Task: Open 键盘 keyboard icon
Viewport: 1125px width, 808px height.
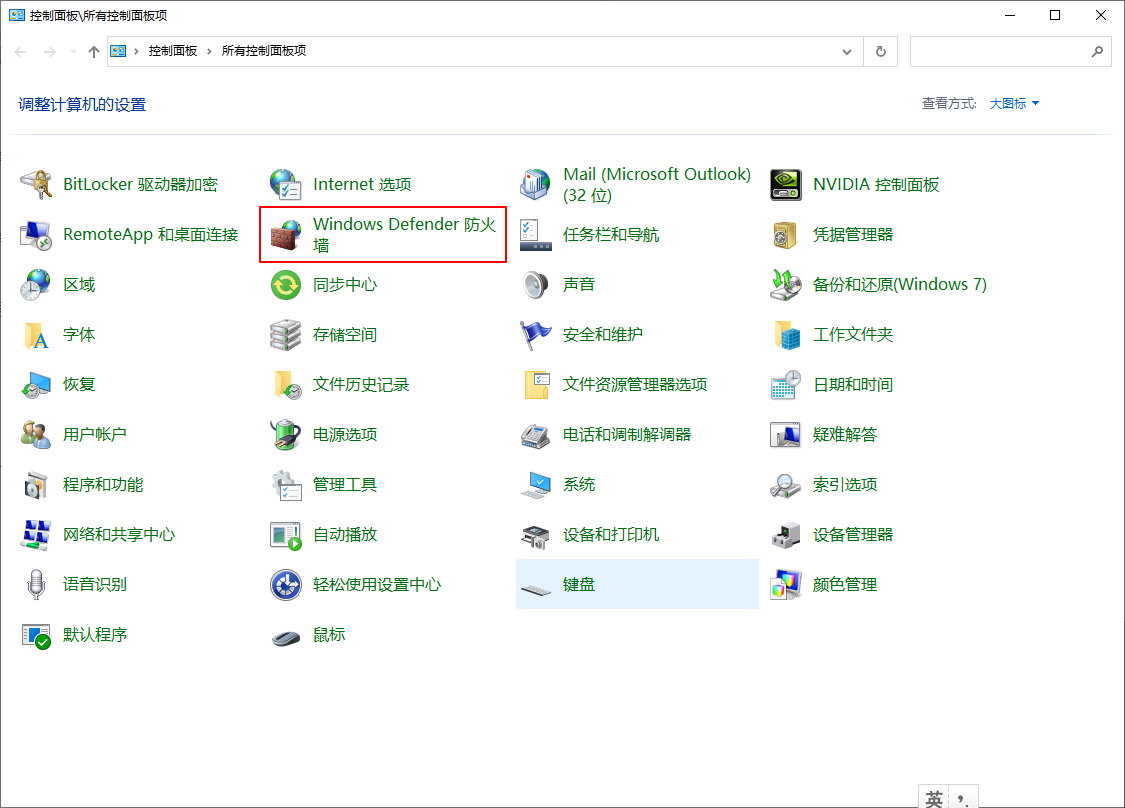Action: pos(535,590)
